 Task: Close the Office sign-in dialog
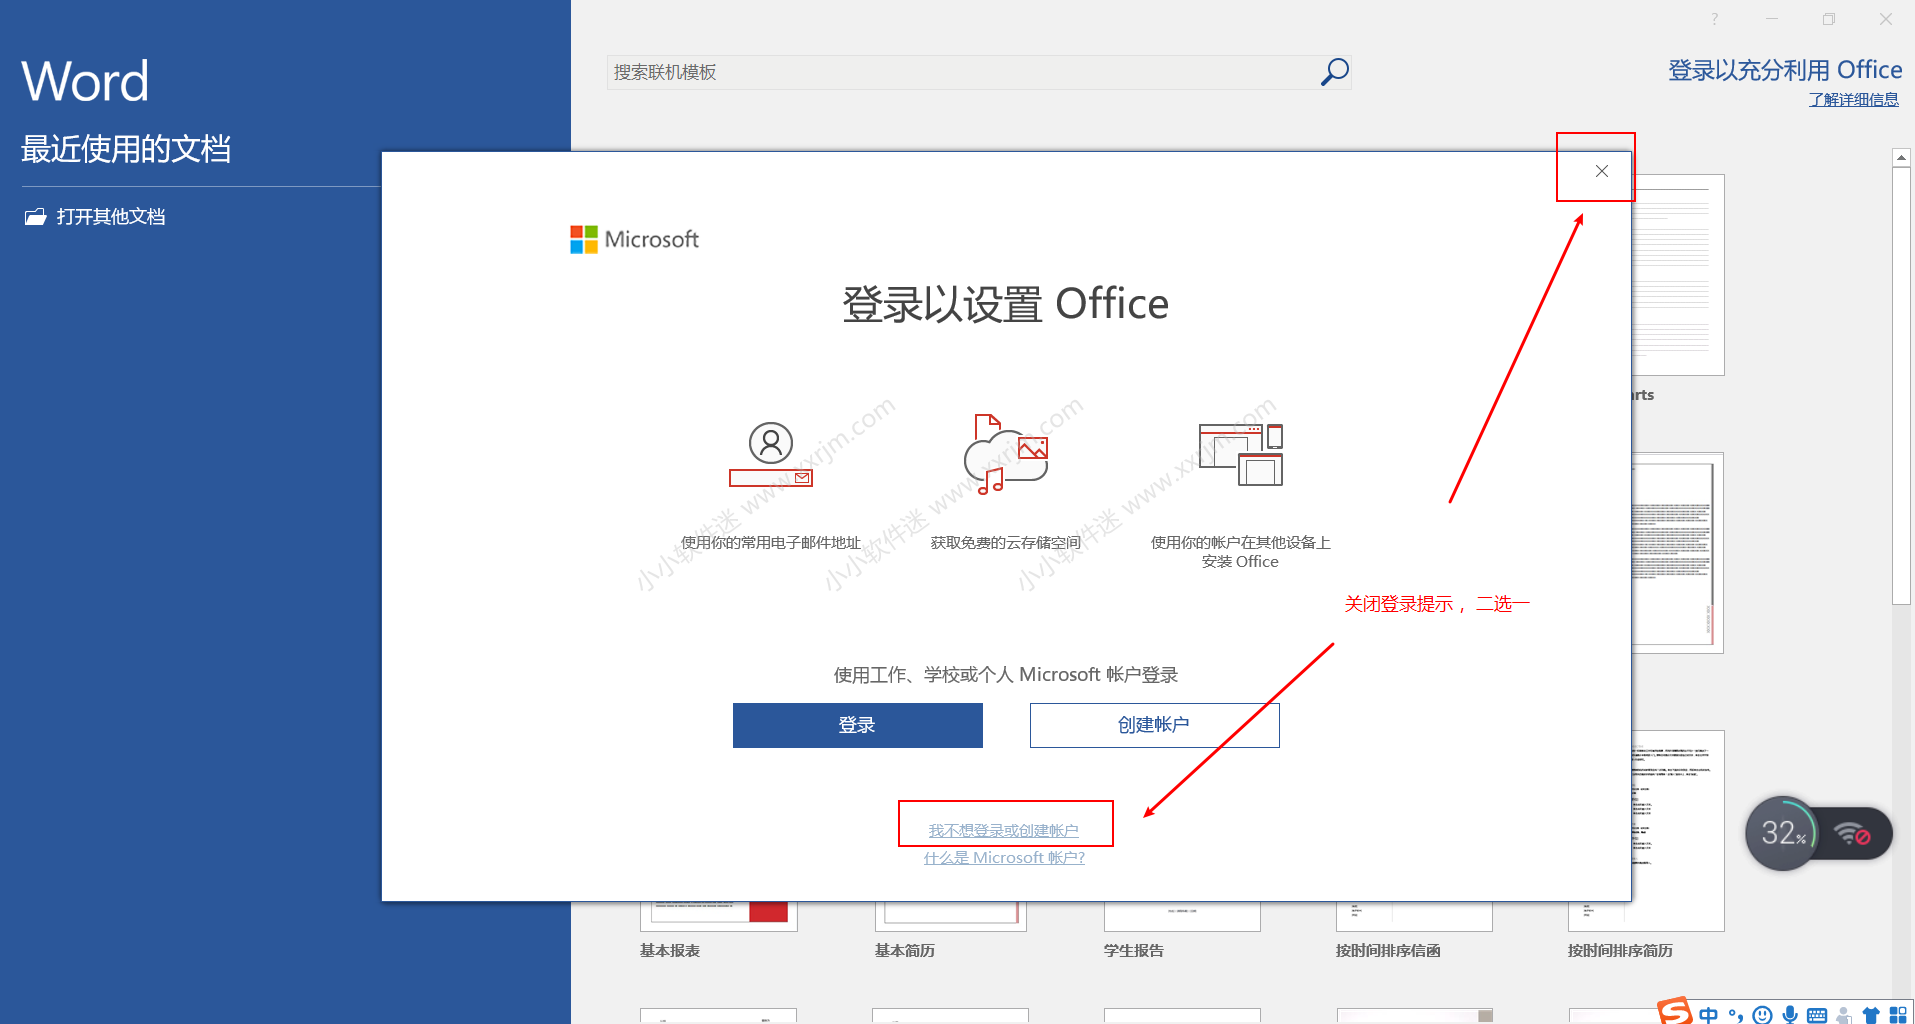click(x=1601, y=171)
